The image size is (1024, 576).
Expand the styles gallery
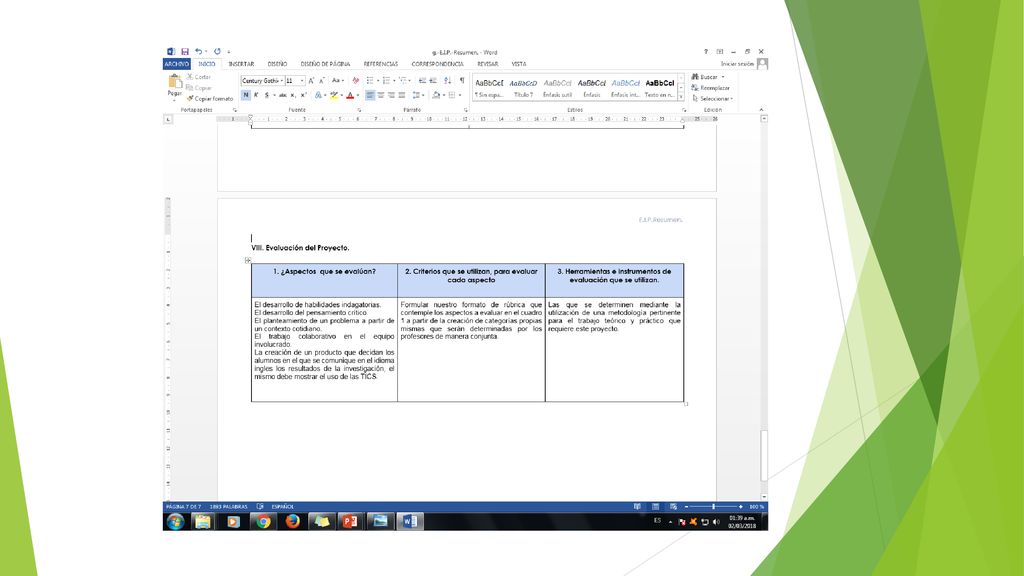click(681, 97)
